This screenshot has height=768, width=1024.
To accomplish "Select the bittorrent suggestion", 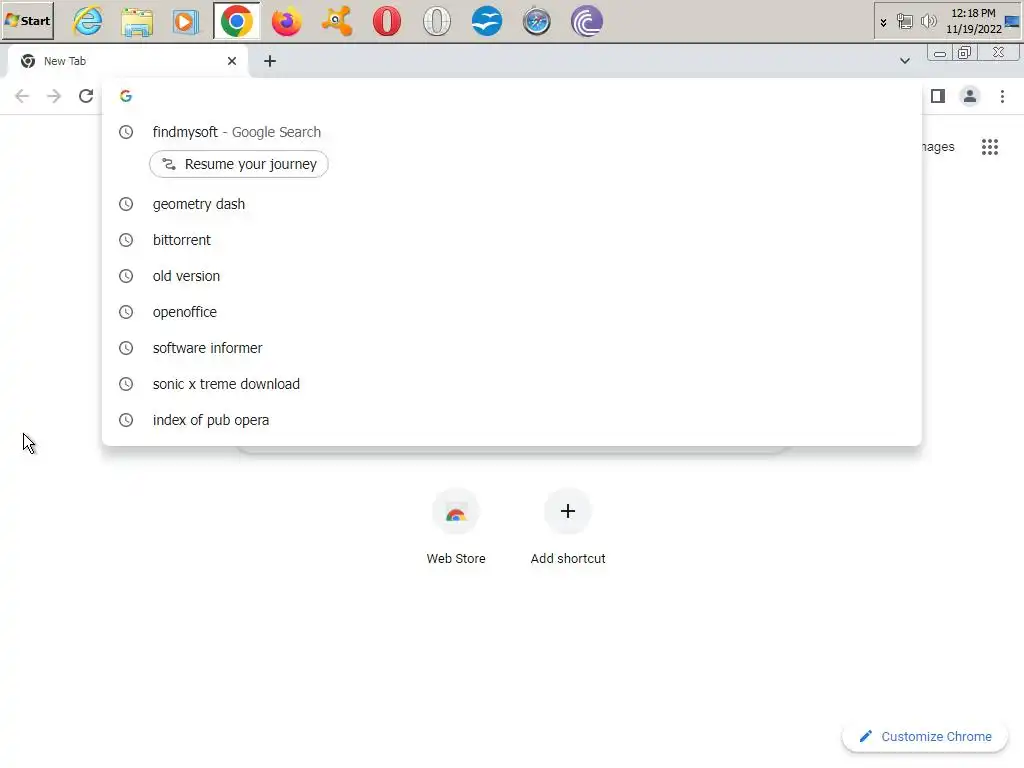I will [x=511, y=240].
